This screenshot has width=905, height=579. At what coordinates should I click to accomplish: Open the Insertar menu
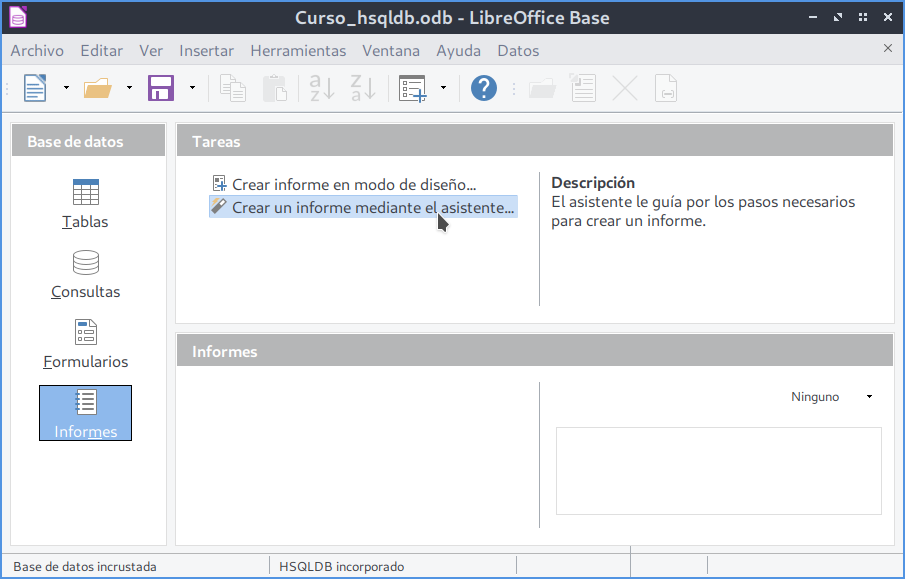206,50
